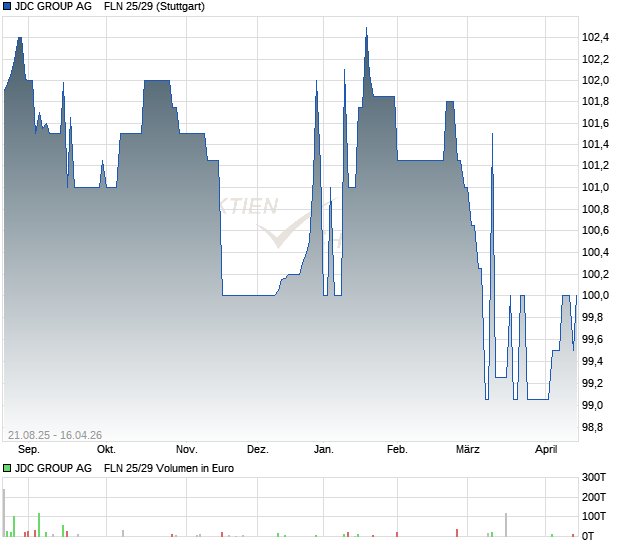This screenshot has height=546, width=620.
Task: Click the 99,4 price axis label
Action: pyautogui.click(x=593, y=361)
